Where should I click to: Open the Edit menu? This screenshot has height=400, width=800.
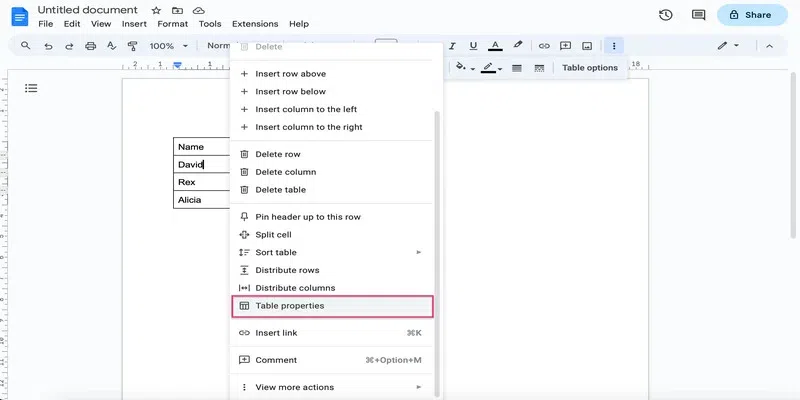coord(72,24)
